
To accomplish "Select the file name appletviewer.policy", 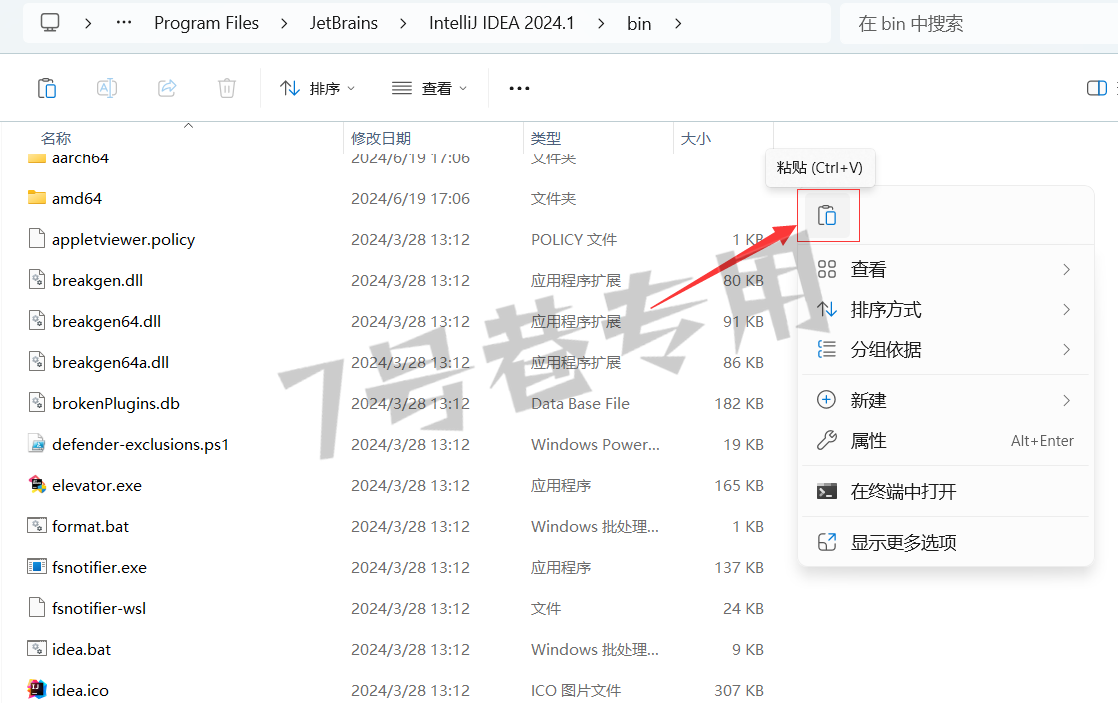I will [x=123, y=240].
